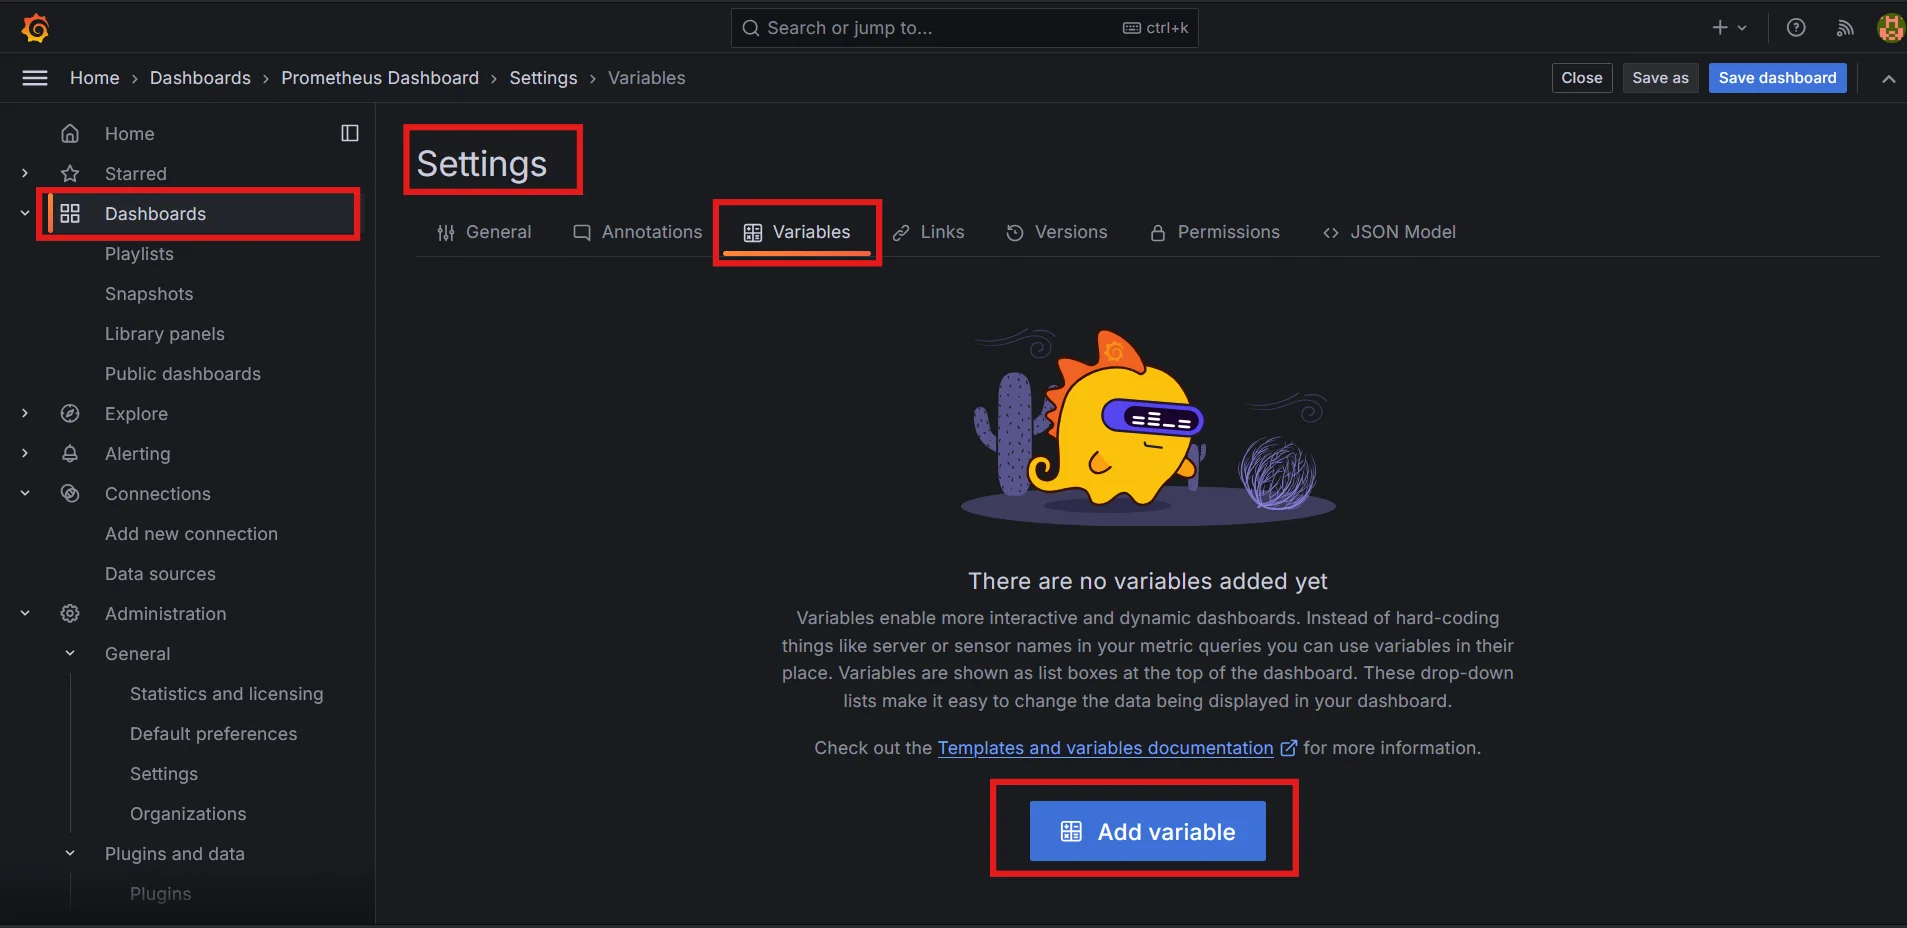
Task: Click the Connections icon in sidebar
Action: pos(70,493)
